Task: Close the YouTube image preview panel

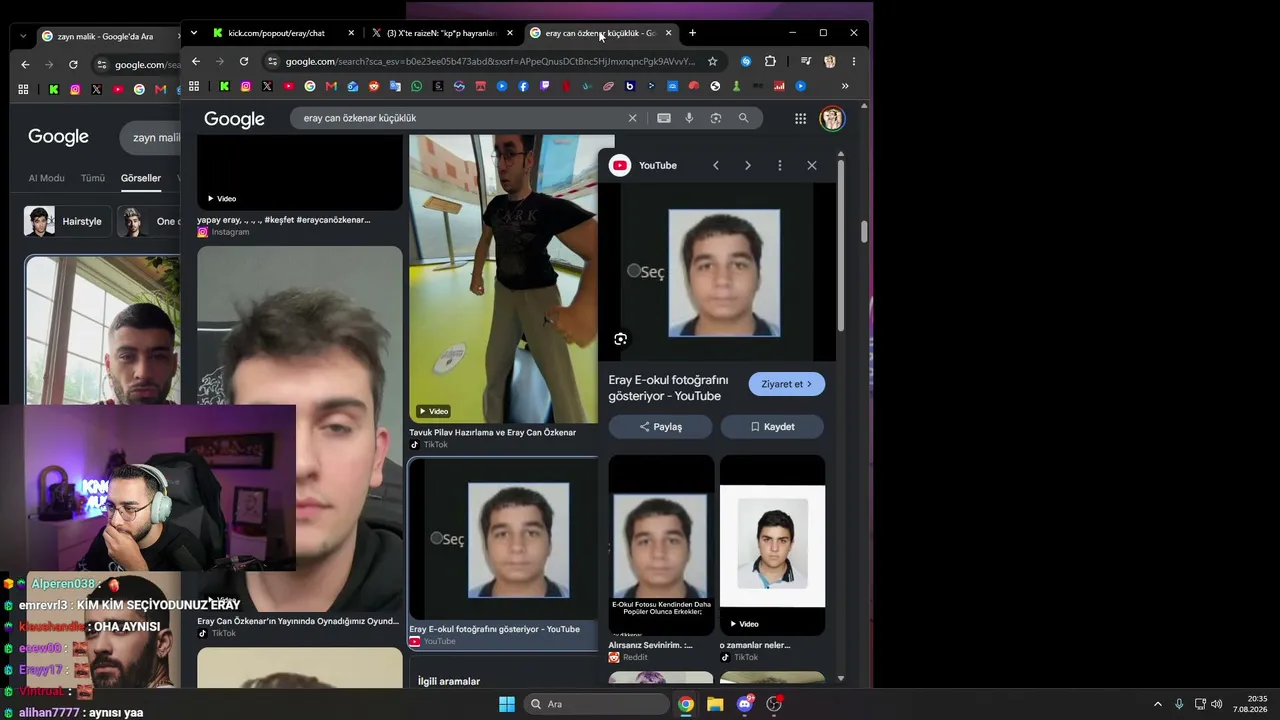Action: coord(811,165)
